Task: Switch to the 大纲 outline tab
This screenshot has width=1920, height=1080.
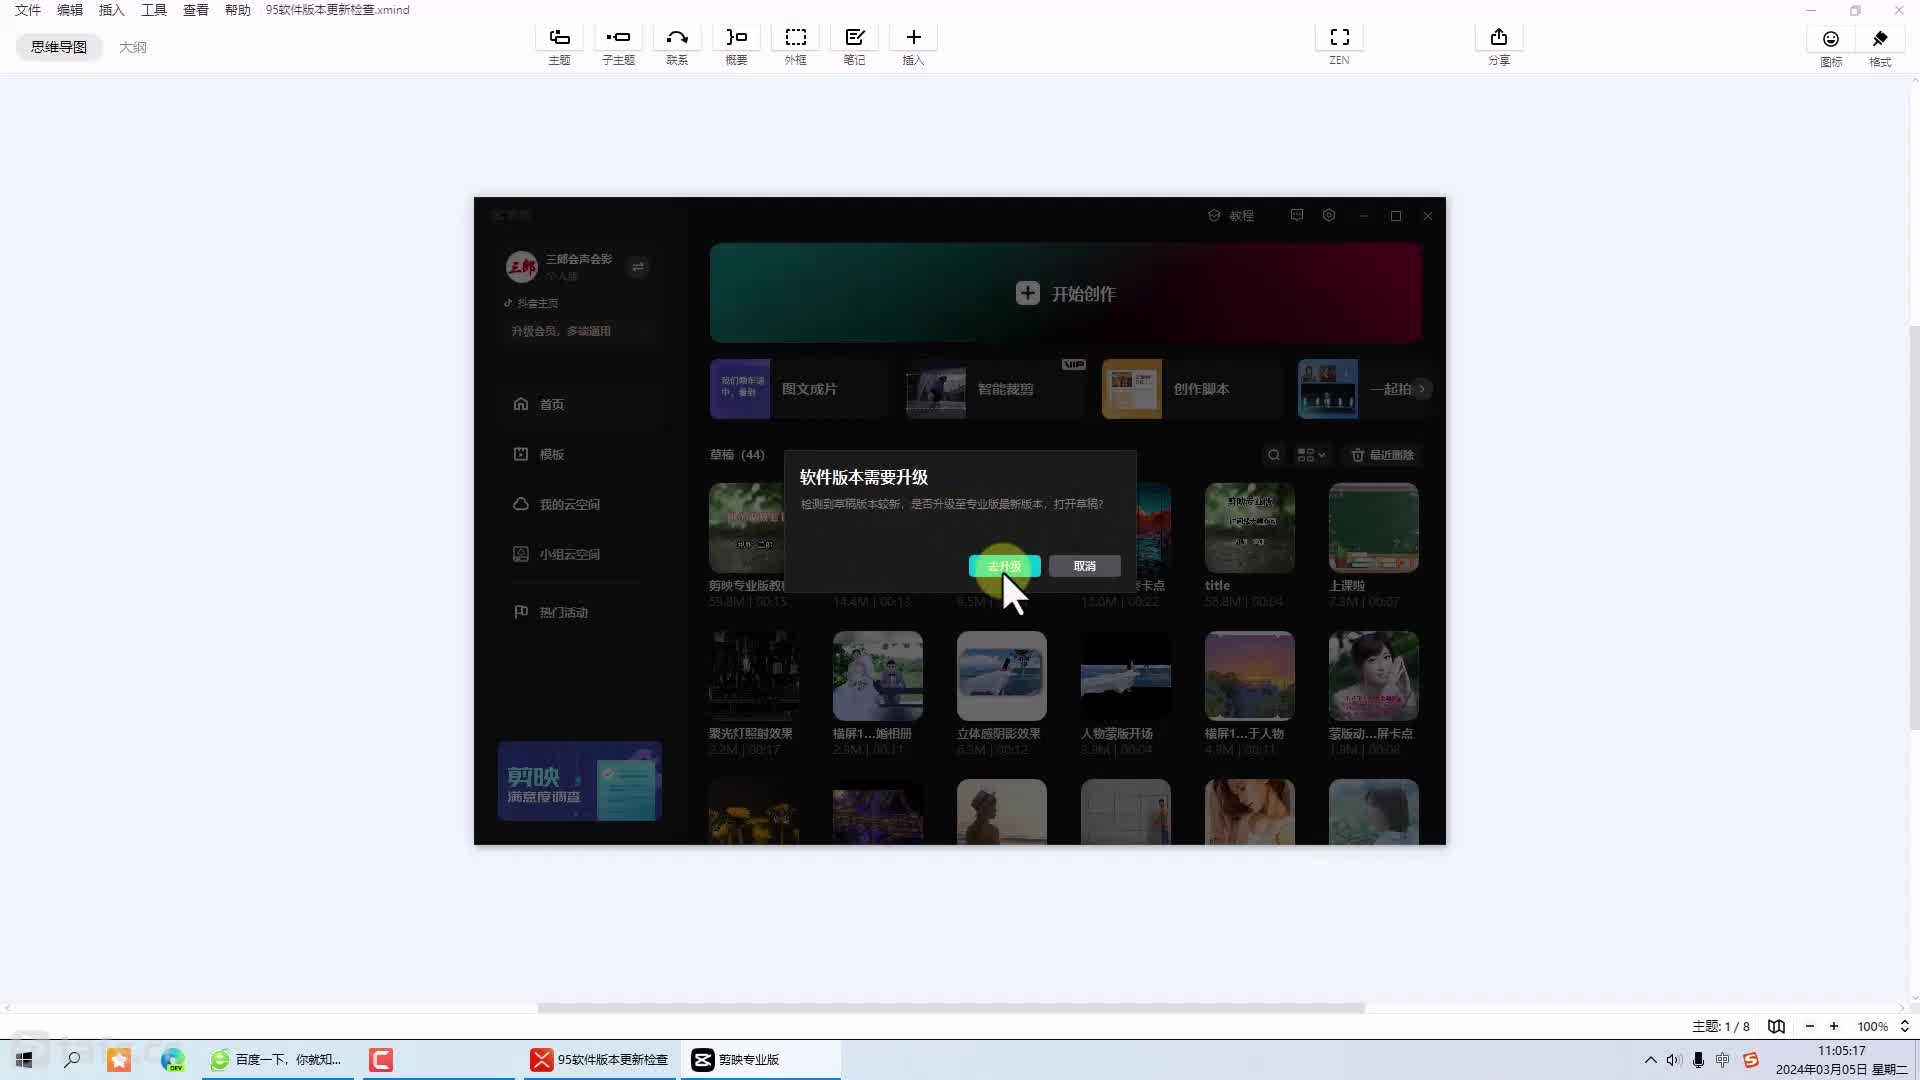Action: 133,47
